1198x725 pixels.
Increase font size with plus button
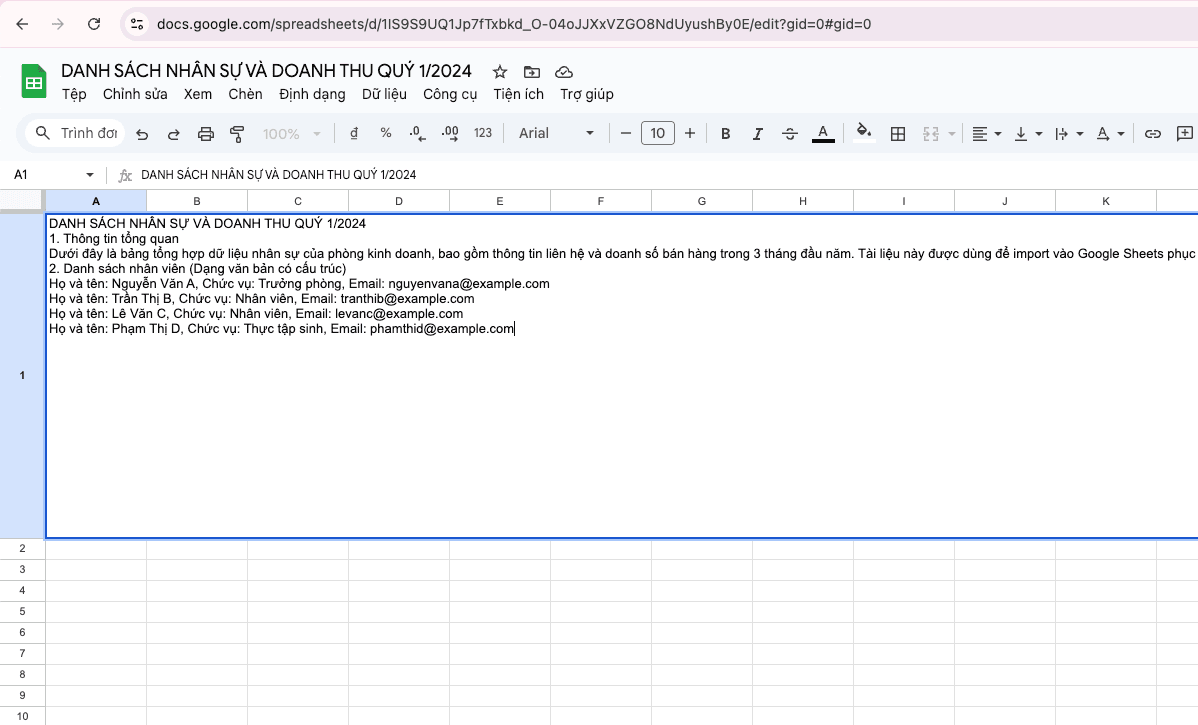point(690,134)
